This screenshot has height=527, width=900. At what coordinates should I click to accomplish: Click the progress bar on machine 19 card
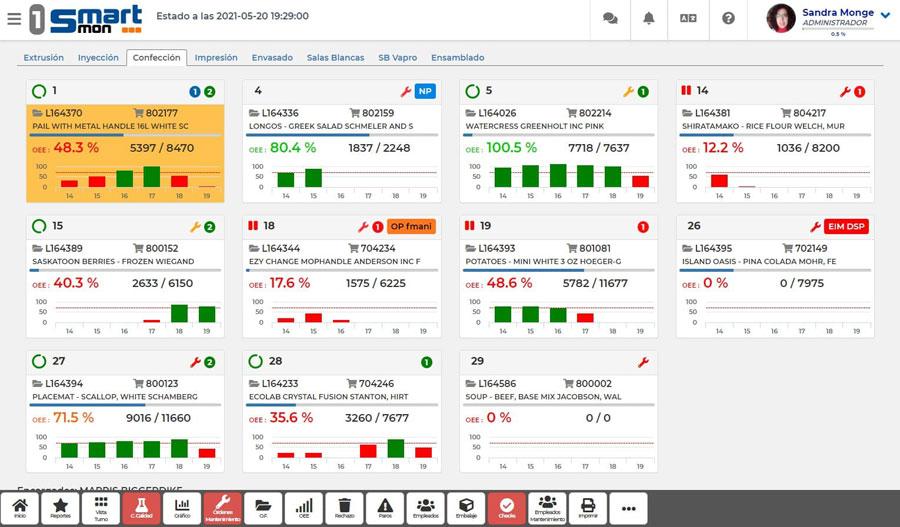(x=558, y=270)
